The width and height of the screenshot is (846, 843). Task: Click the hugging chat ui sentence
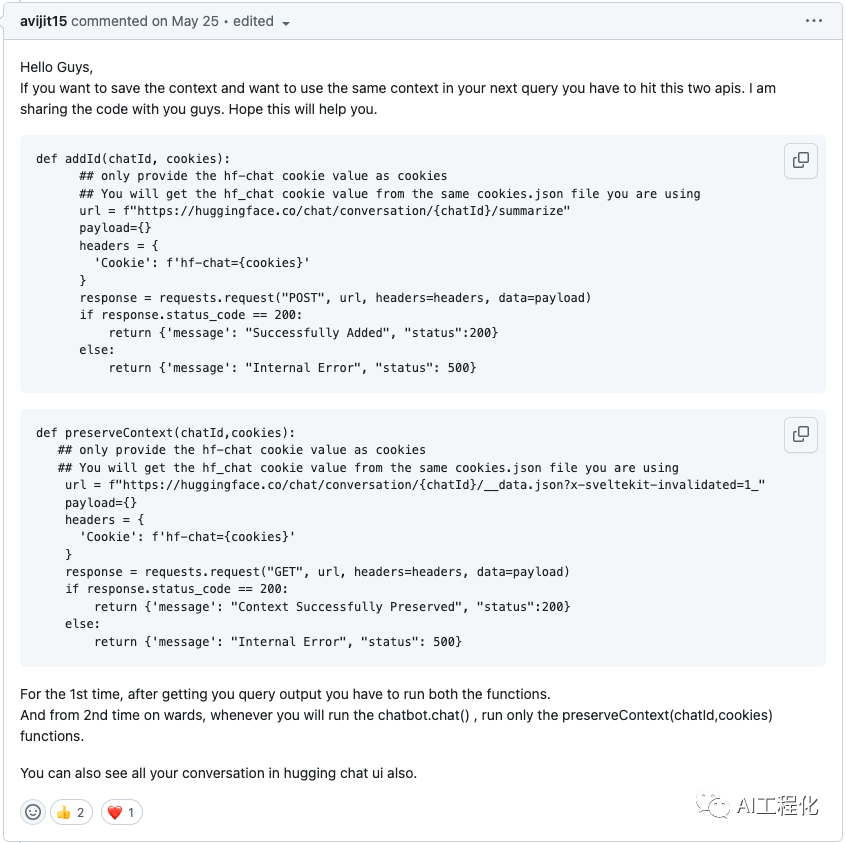[x=218, y=773]
